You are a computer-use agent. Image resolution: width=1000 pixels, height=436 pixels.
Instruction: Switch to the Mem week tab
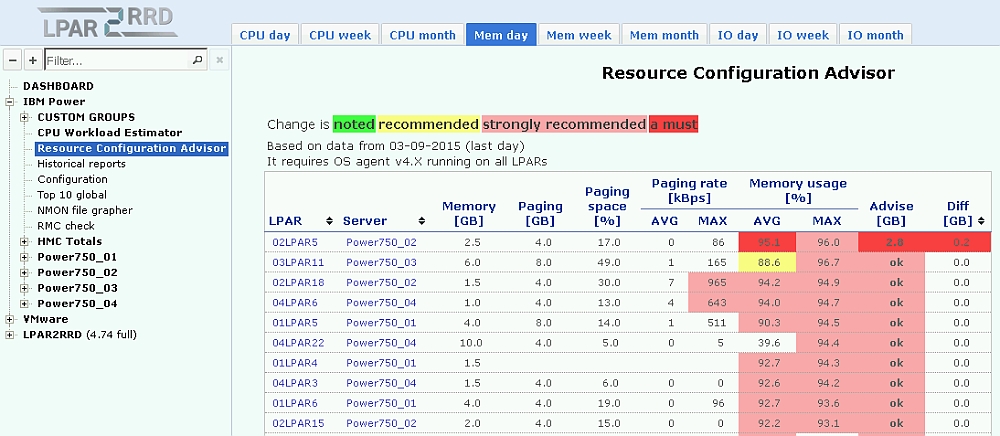[x=578, y=34]
